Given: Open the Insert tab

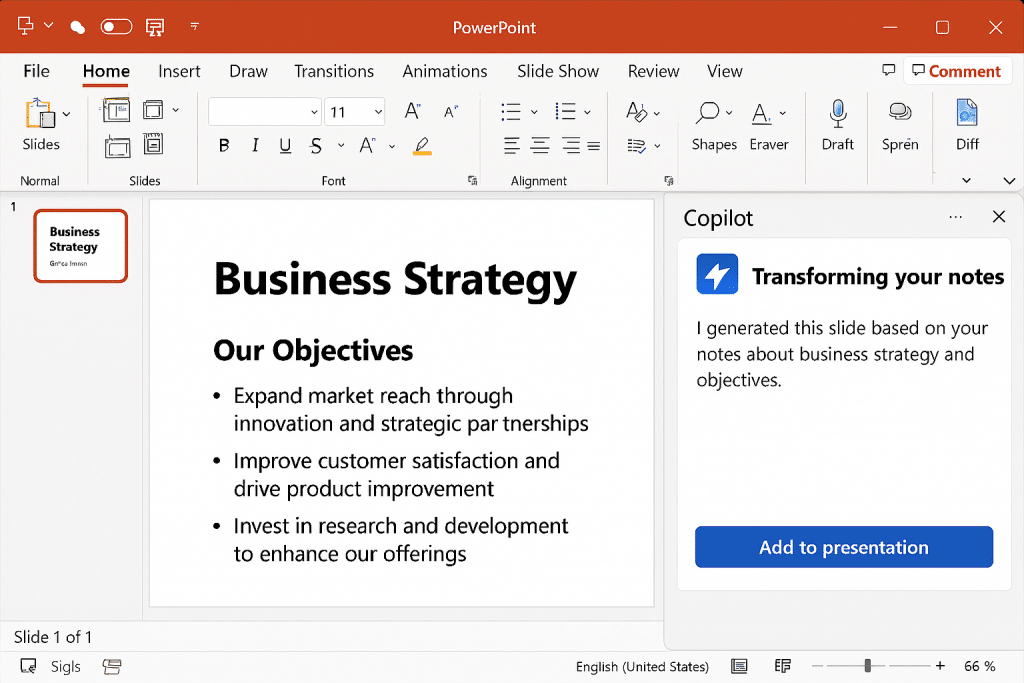Looking at the screenshot, I should [x=179, y=71].
